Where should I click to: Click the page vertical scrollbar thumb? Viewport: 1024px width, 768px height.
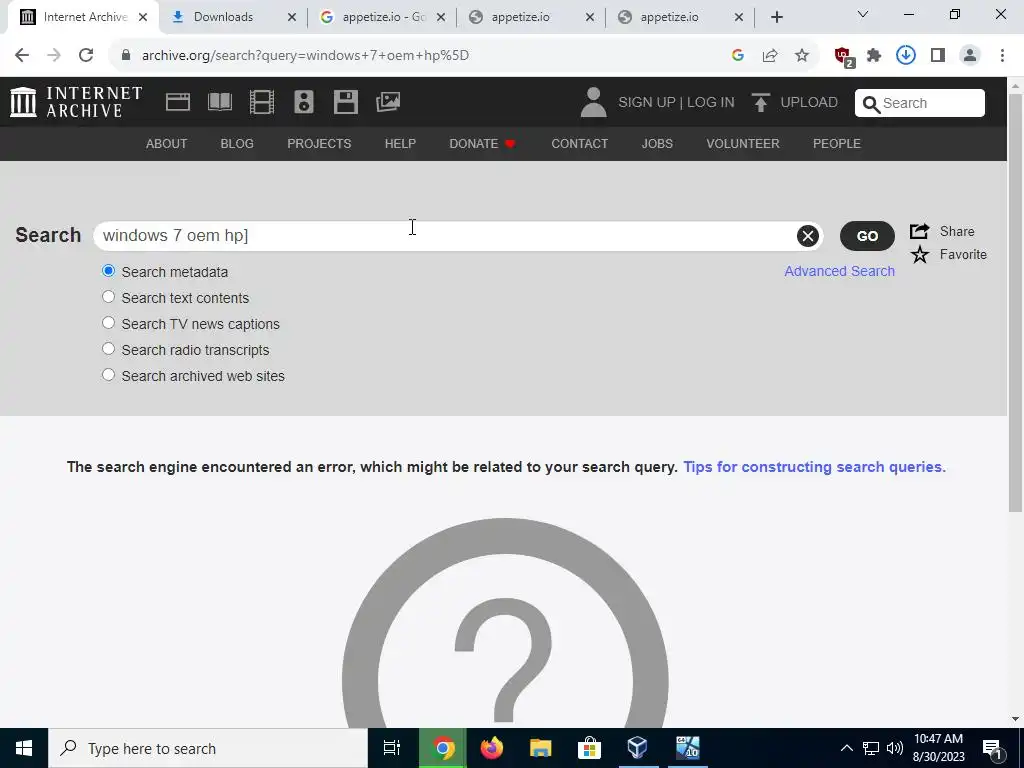coord(1015,302)
